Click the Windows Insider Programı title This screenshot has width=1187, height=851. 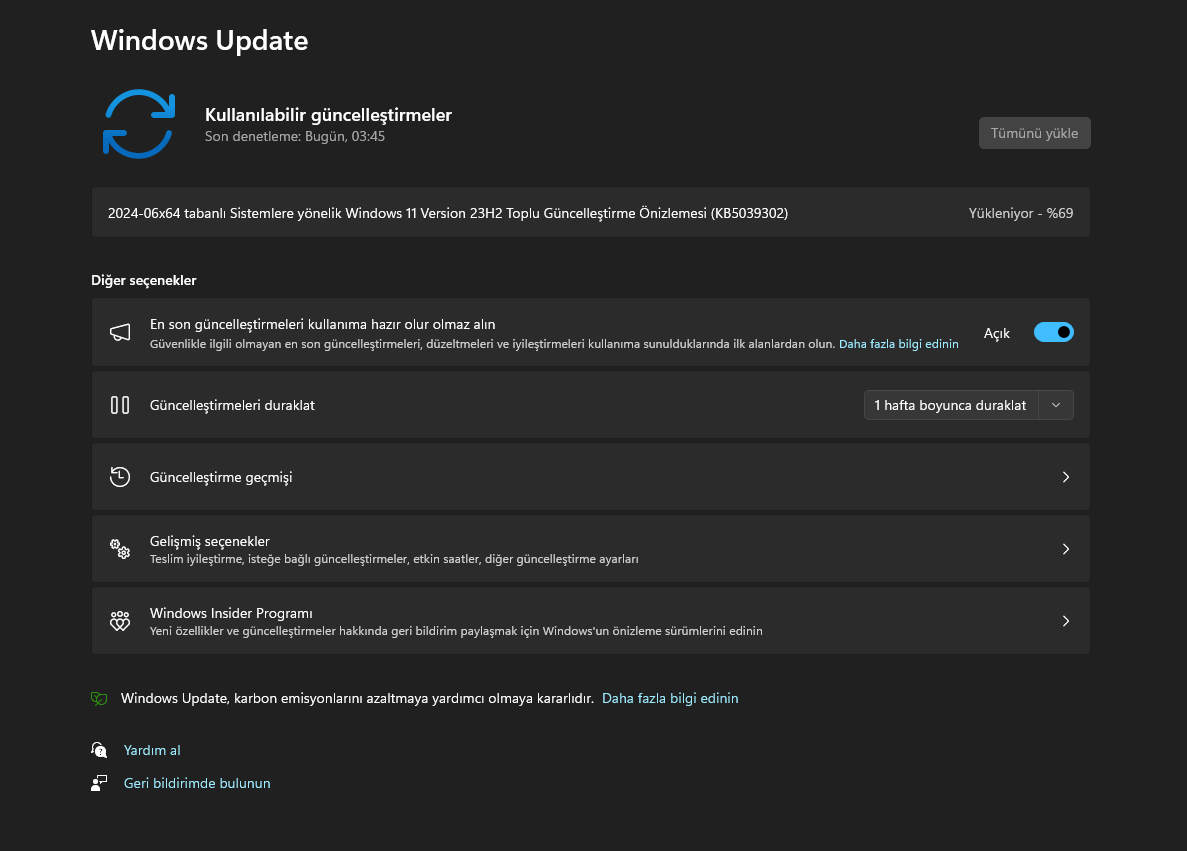click(x=231, y=613)
